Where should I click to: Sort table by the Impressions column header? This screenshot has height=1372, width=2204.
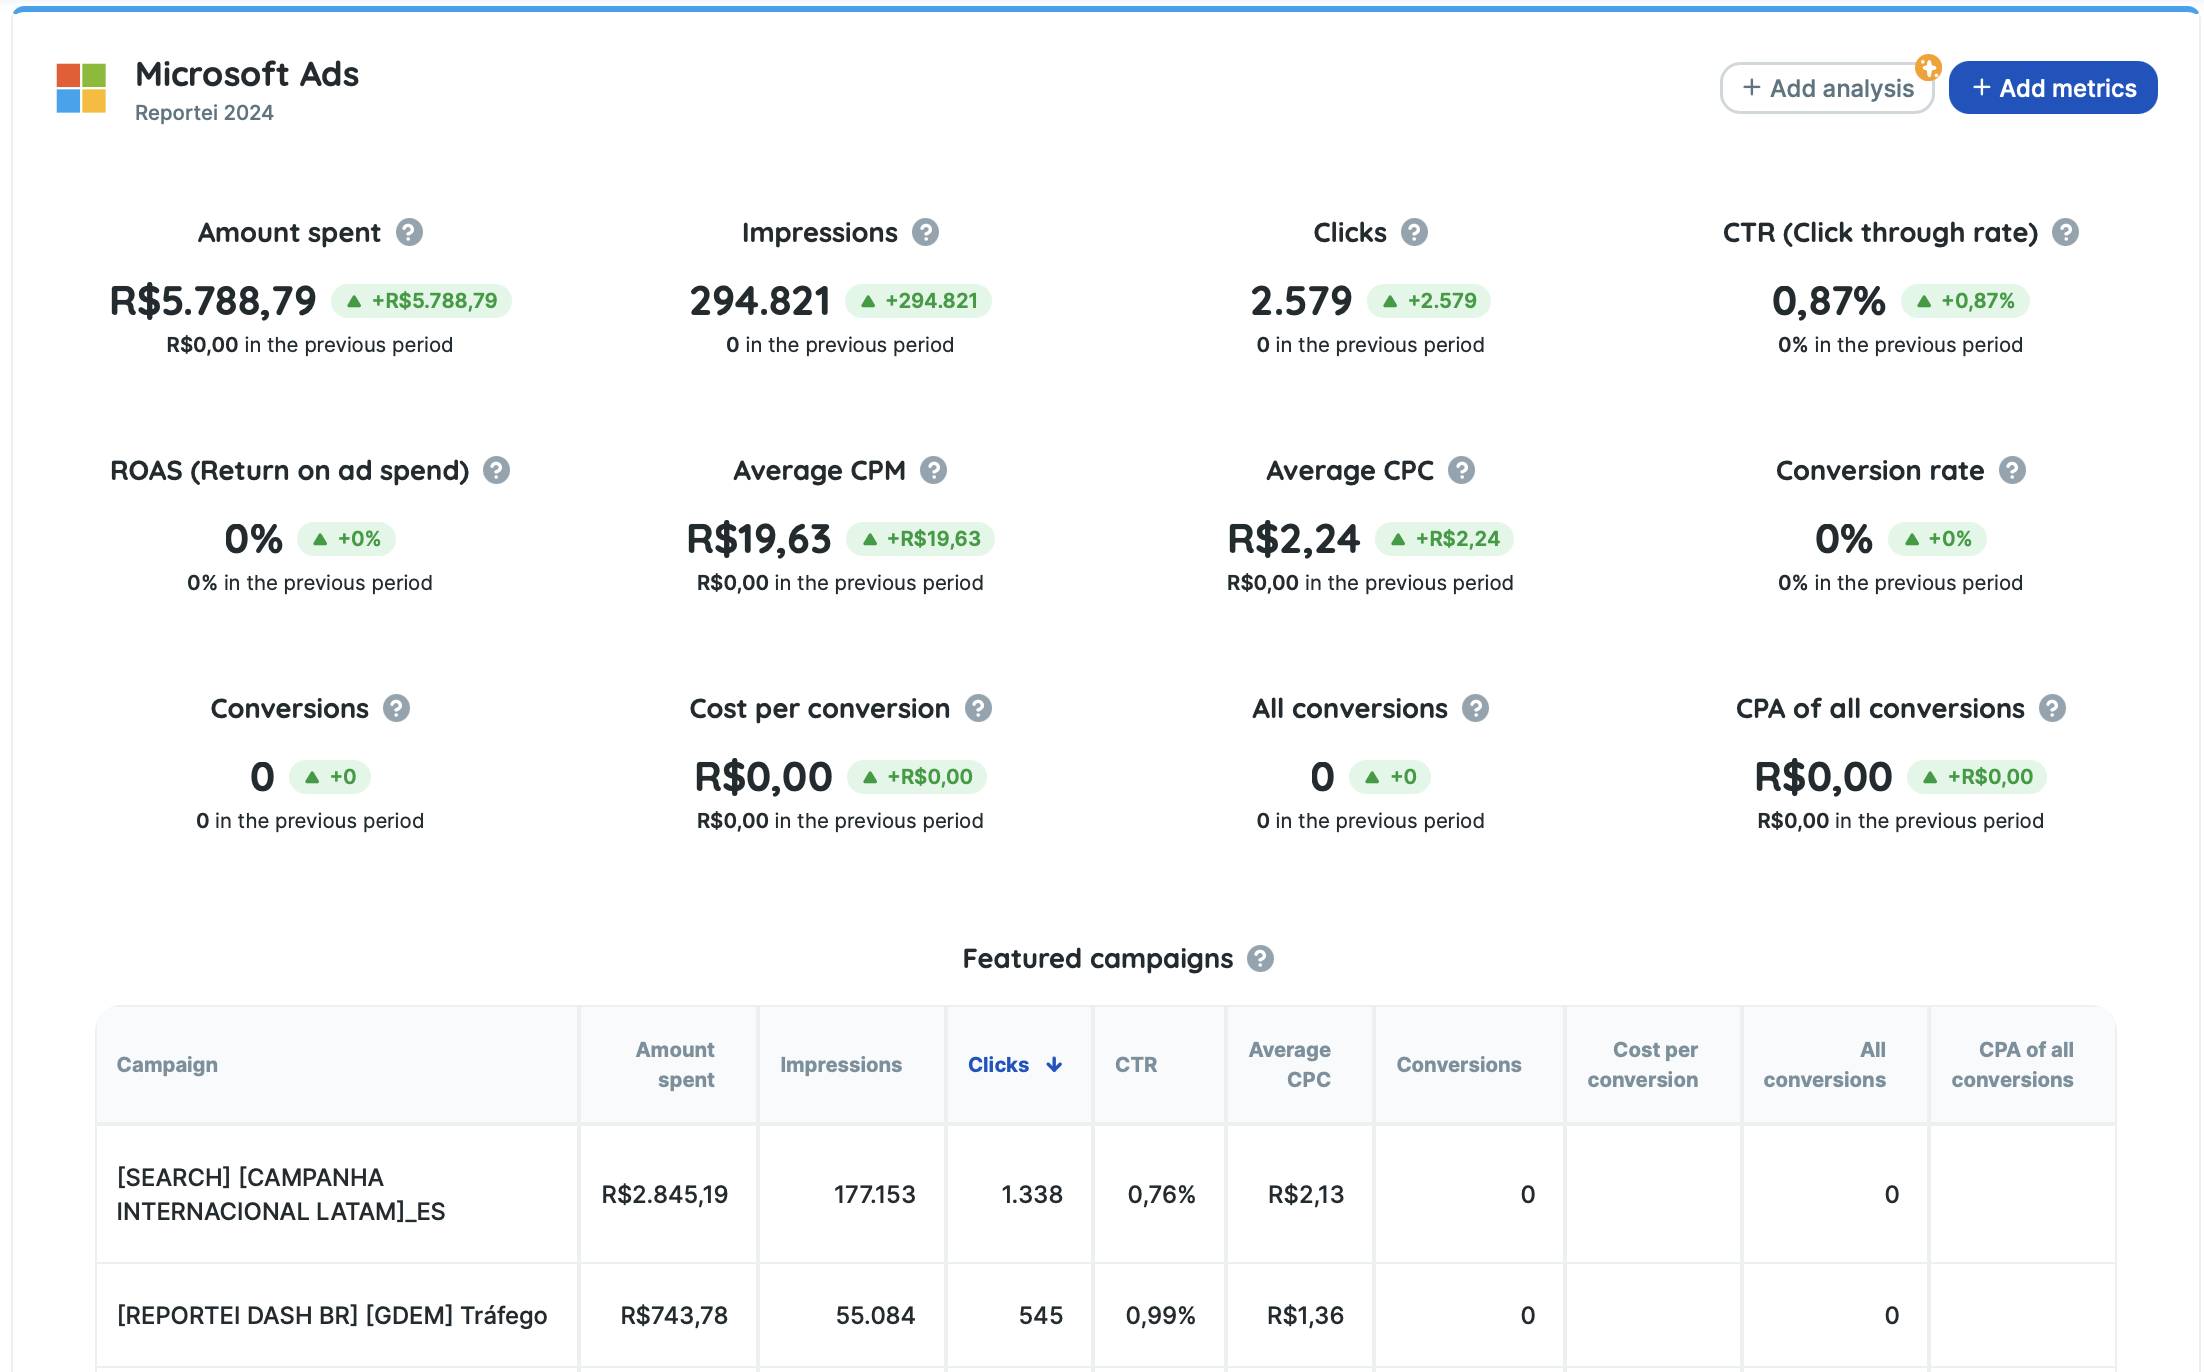click(840, 1065)
